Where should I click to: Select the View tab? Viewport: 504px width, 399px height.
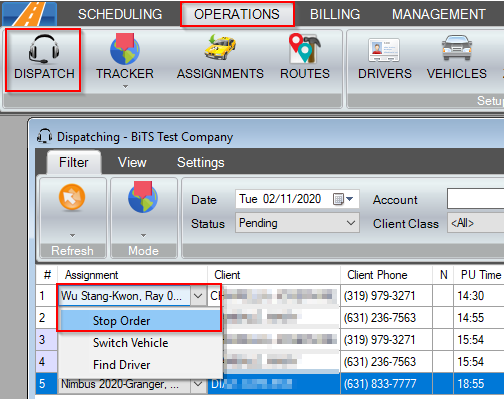[x=132, y=163]
